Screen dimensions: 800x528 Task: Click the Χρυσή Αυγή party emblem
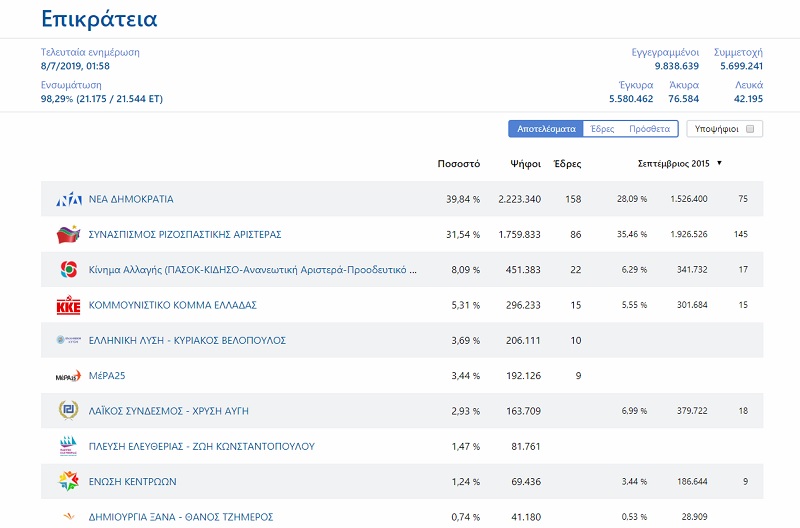68,411
